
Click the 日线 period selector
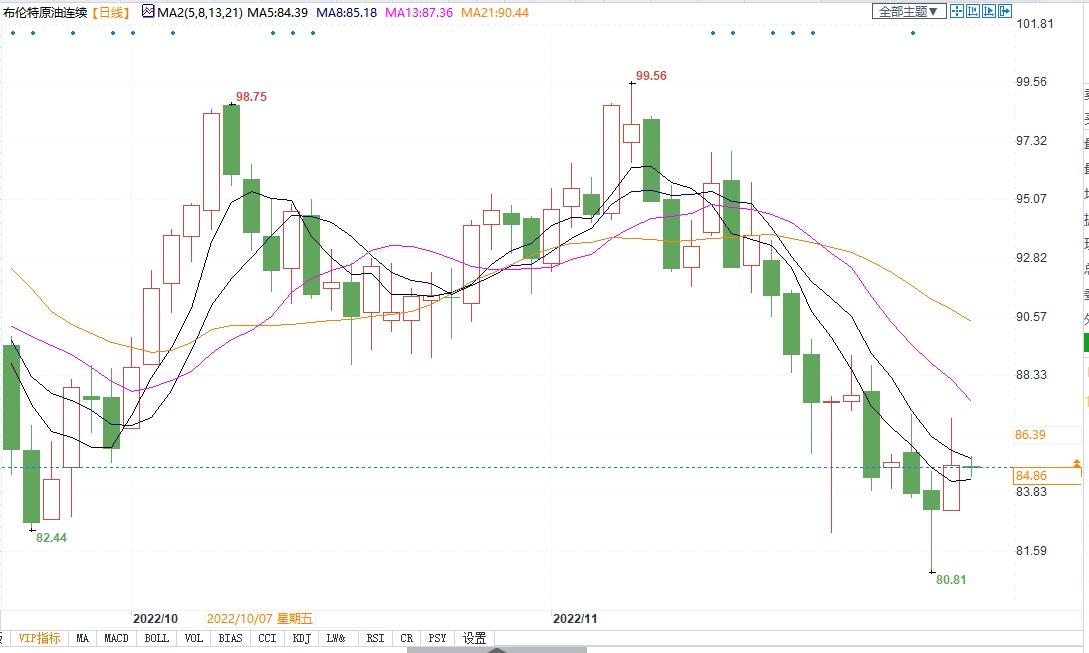(x=112, y=12)
